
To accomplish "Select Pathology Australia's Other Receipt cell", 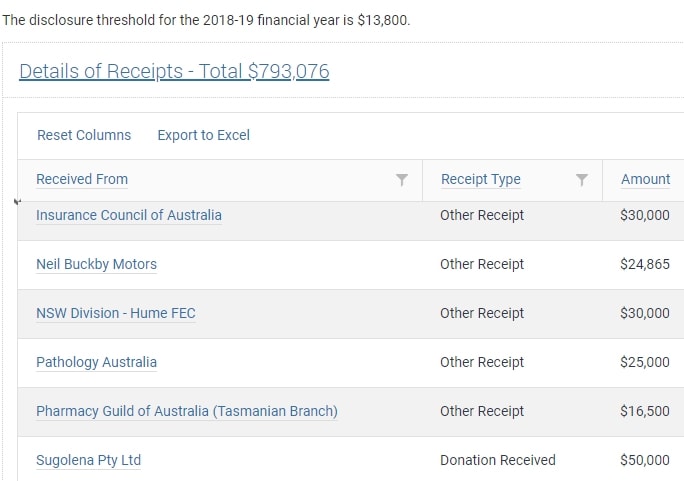I will [482, 362].
